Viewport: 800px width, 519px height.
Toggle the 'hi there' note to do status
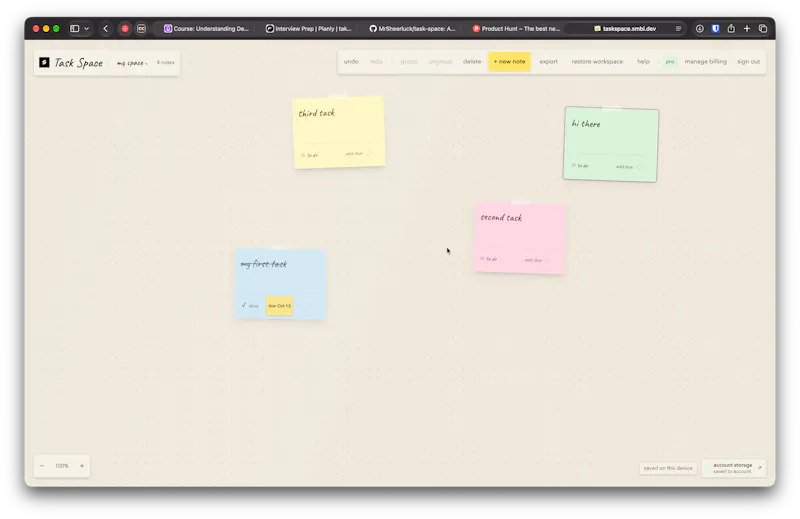tap(580, 165)
